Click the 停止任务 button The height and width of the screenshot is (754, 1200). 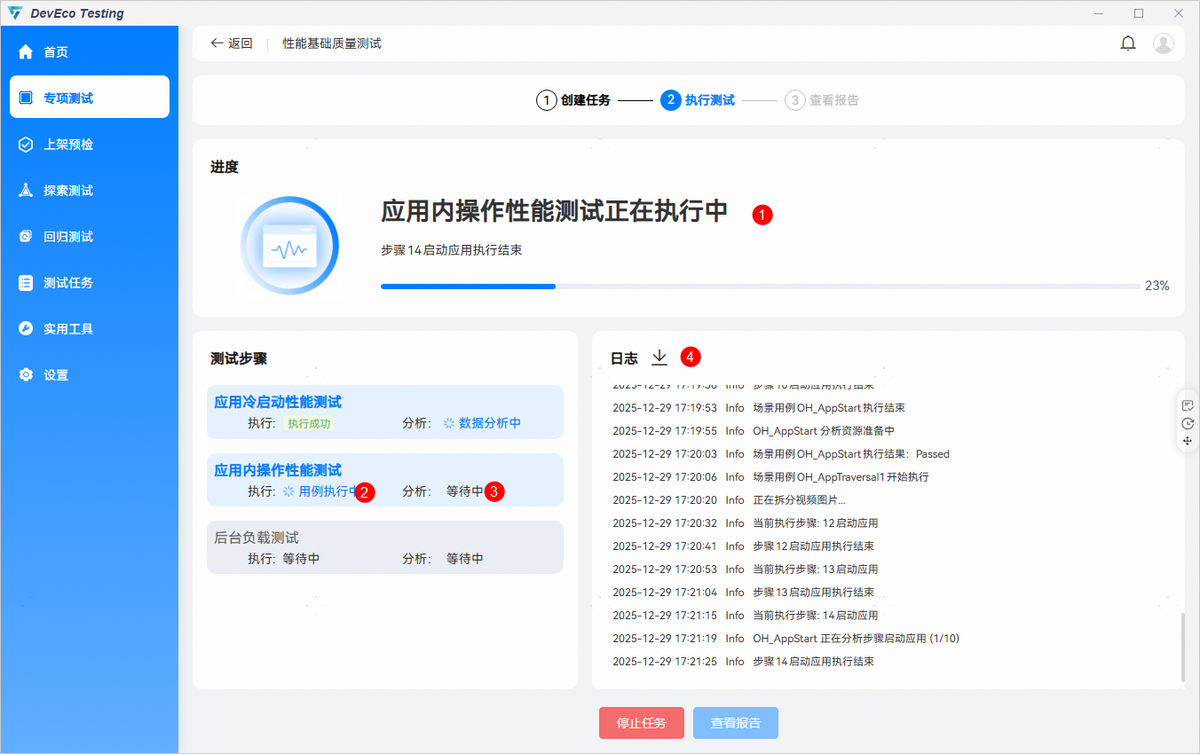point(642,722)
